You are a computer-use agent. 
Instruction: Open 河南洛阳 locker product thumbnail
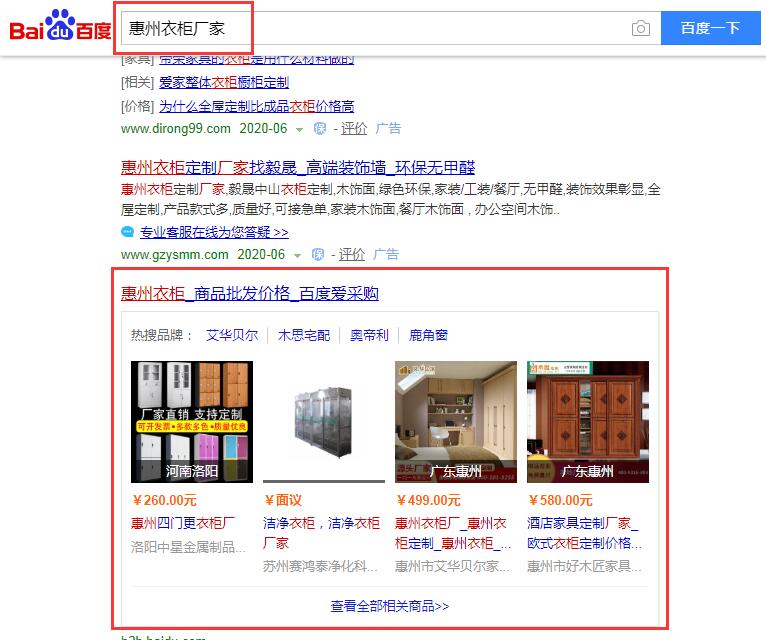tap(192, 422)
